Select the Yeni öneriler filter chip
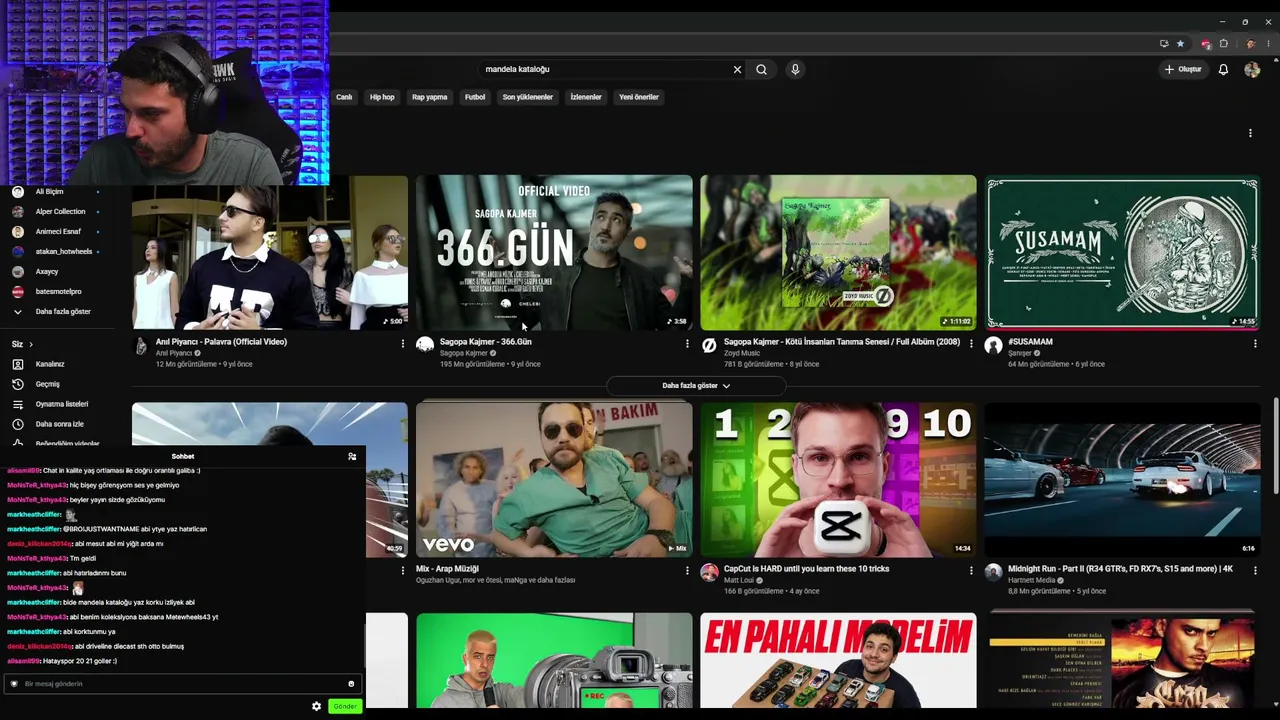 (x=639, y=97)
